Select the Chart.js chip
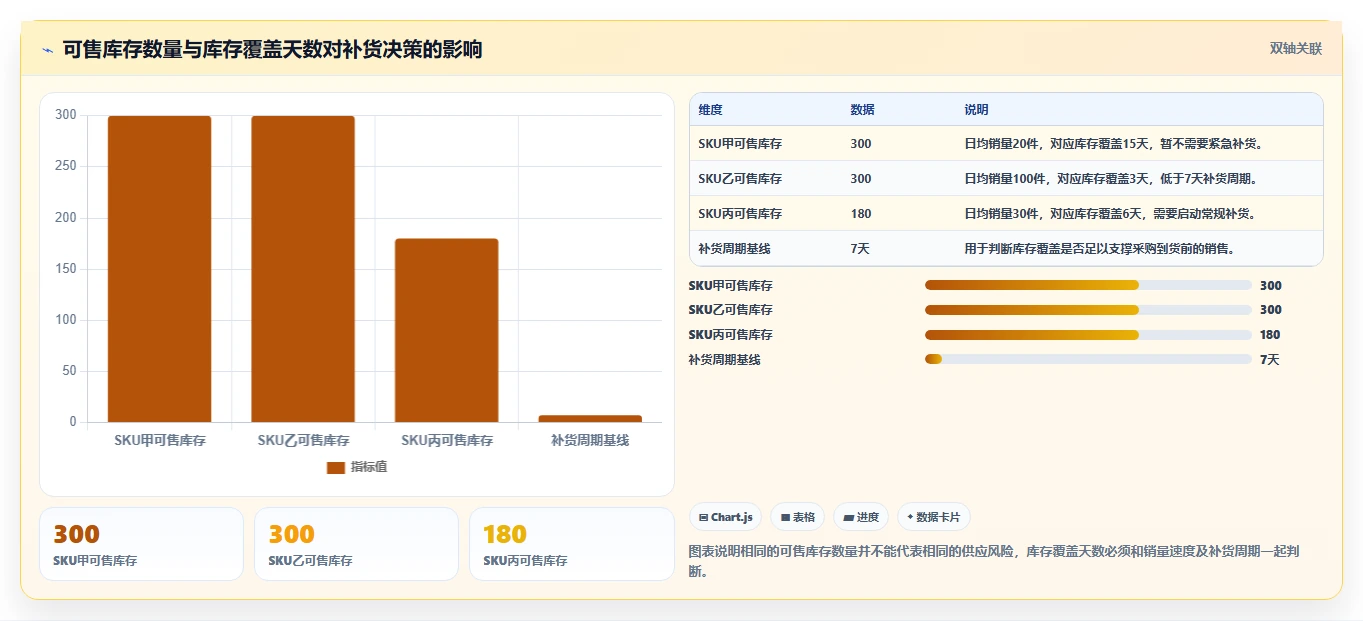Screen dimensions: 1363x621 coord(726,517)
